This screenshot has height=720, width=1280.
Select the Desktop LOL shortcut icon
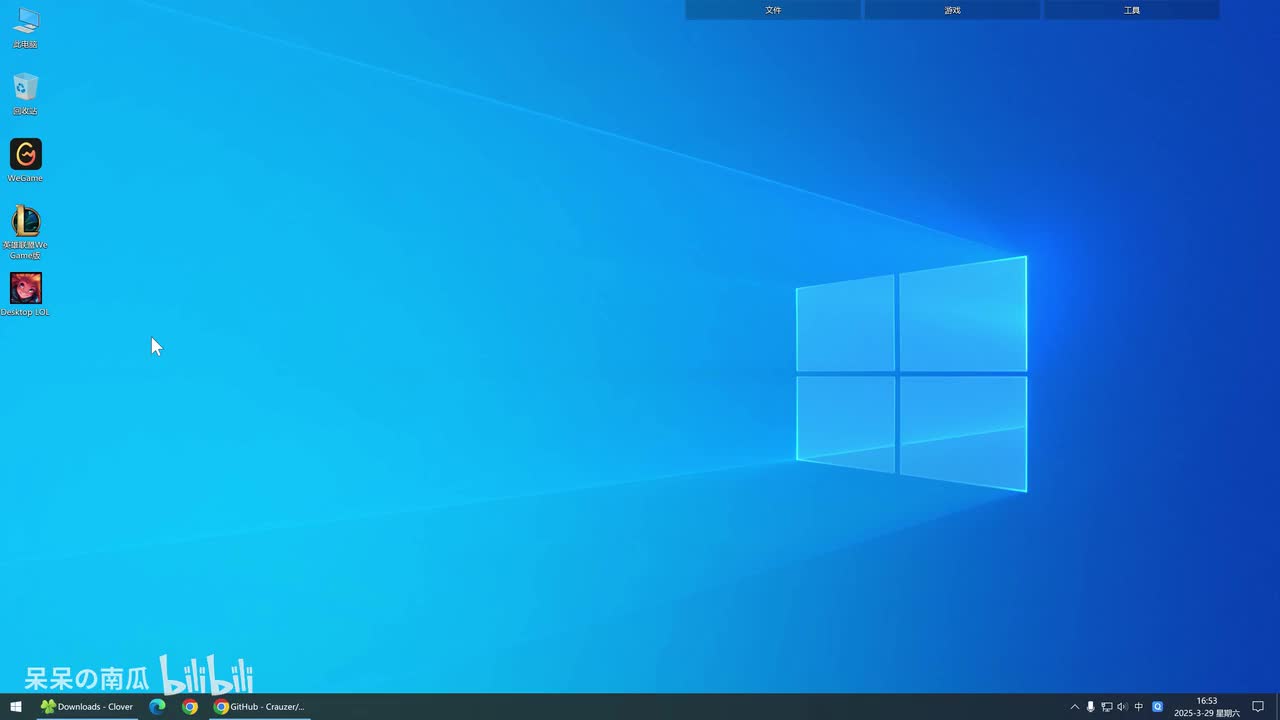pos(25,294)
